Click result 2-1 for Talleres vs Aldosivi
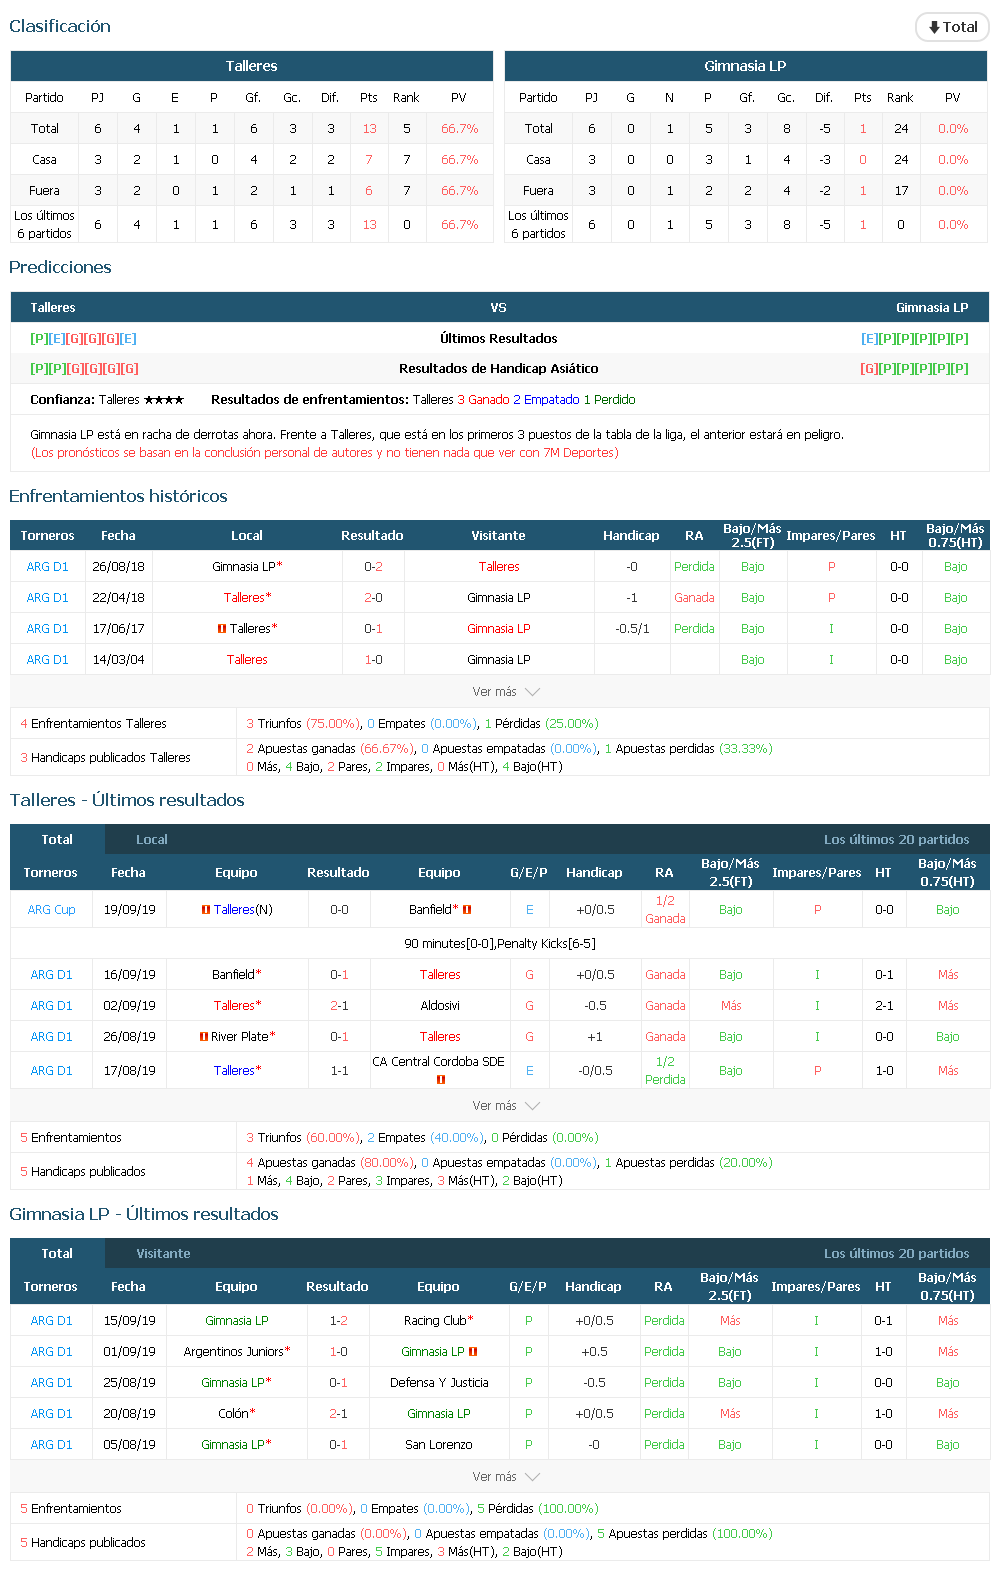 (340, 1006)
